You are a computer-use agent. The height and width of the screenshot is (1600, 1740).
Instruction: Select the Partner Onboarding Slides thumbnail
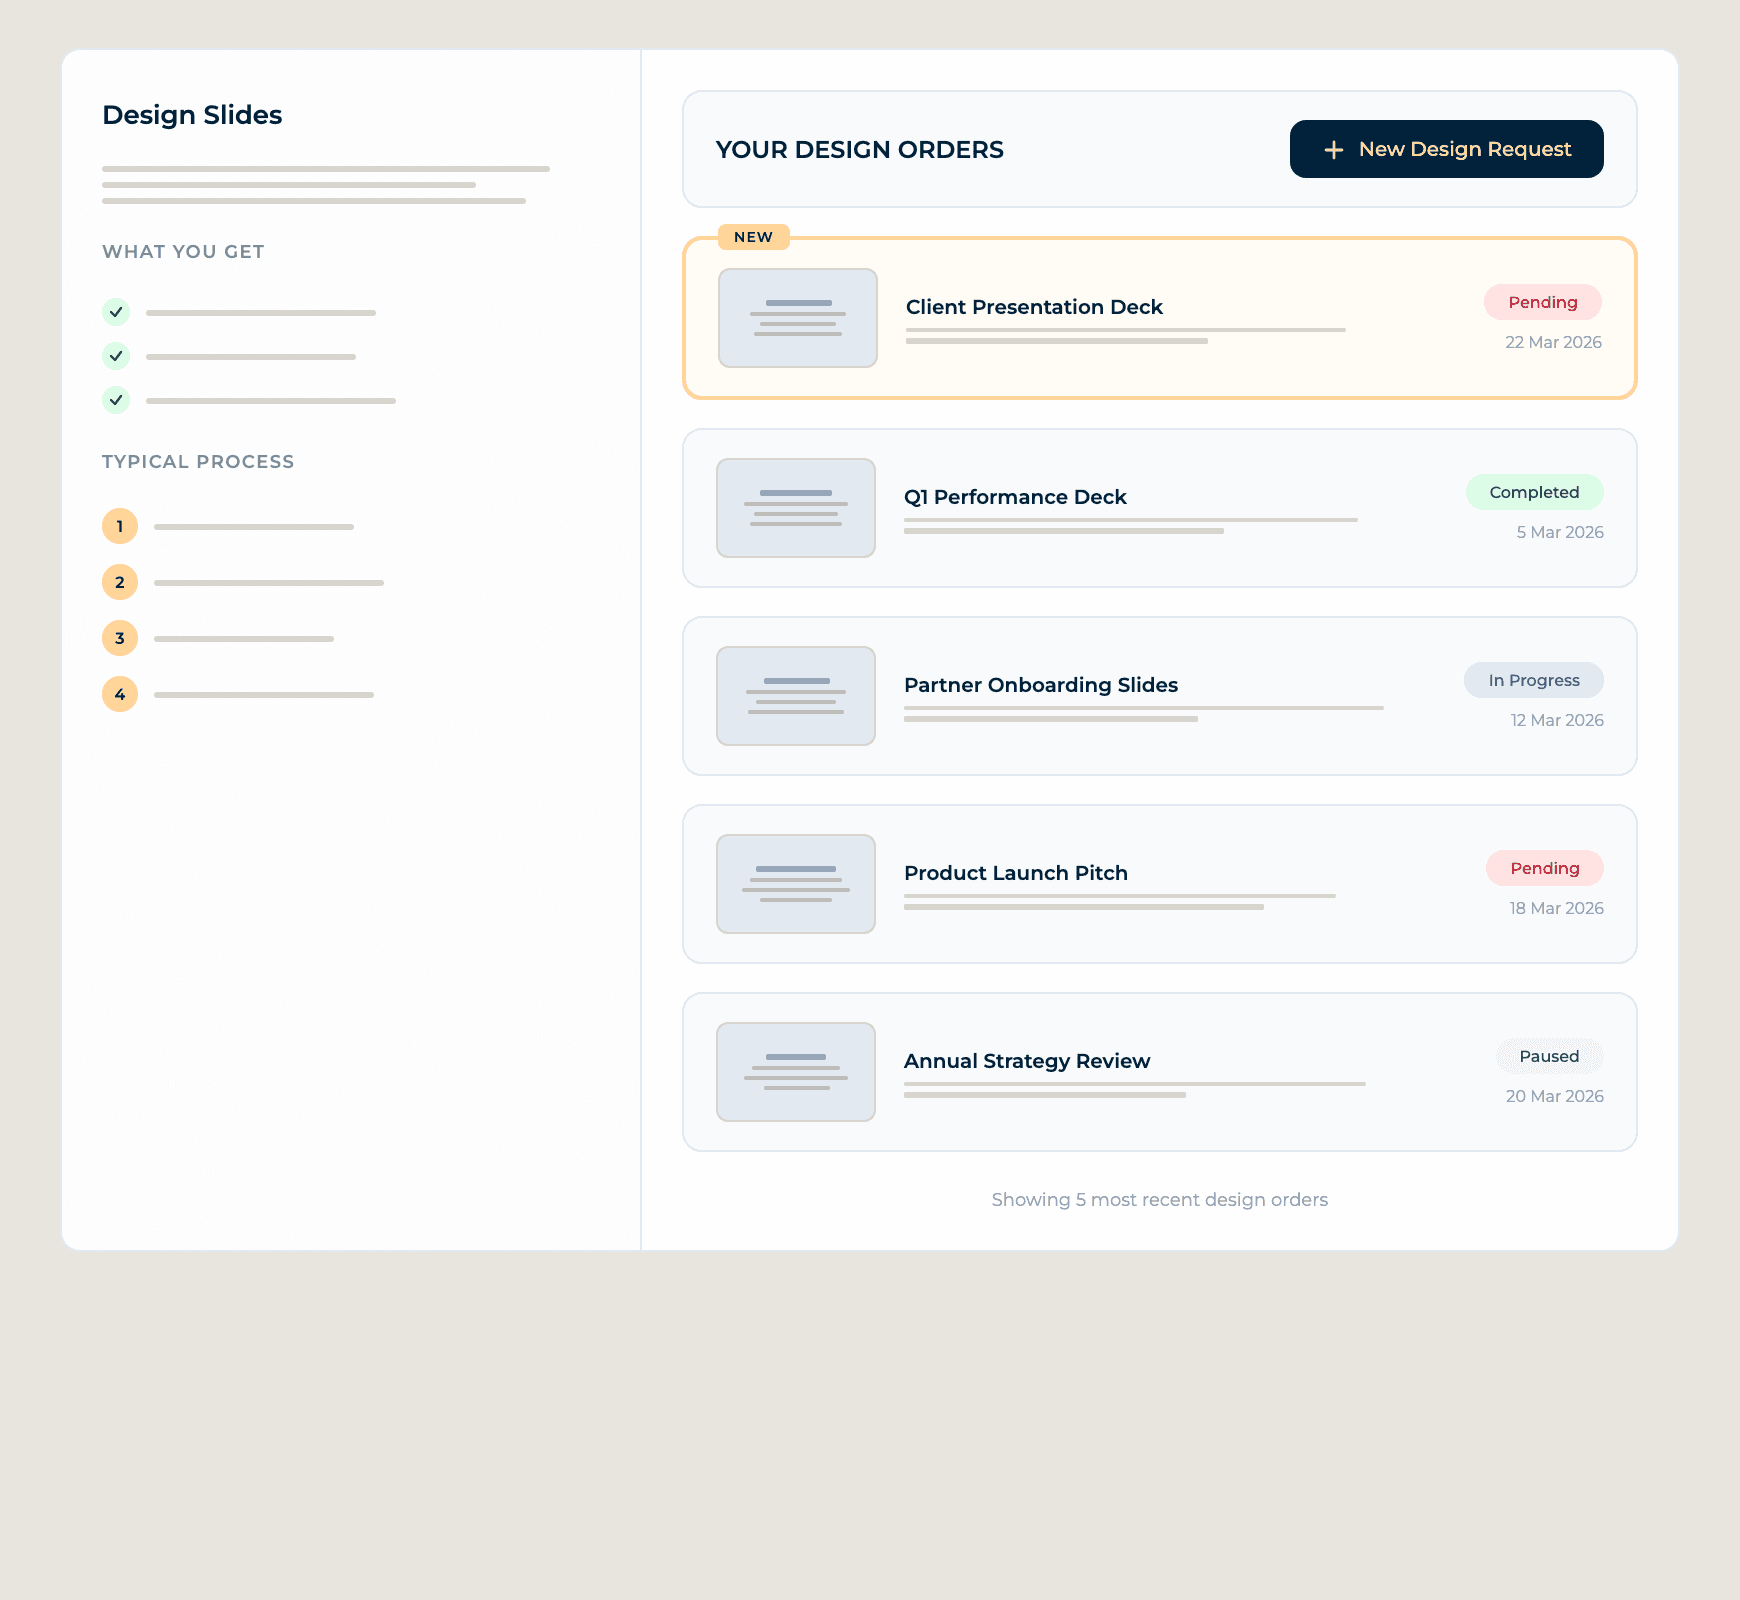pos(795,696)
